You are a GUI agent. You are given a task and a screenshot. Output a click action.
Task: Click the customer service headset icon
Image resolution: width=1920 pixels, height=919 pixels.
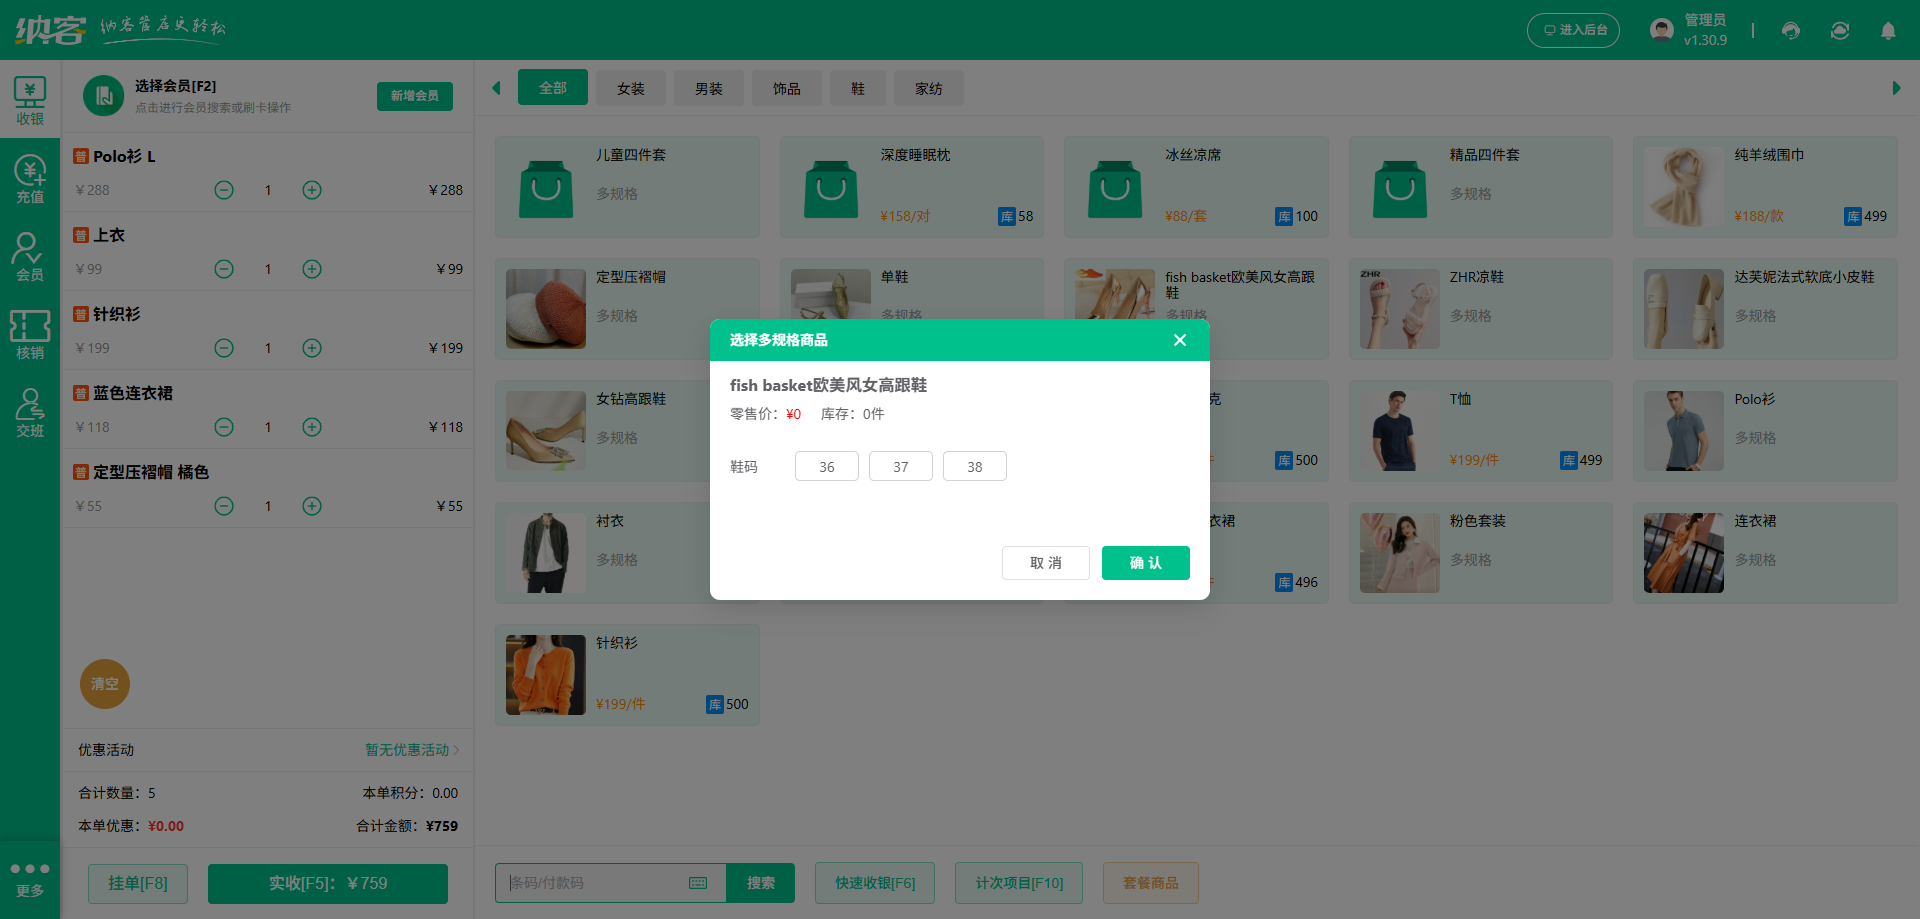click(1791, 31)
